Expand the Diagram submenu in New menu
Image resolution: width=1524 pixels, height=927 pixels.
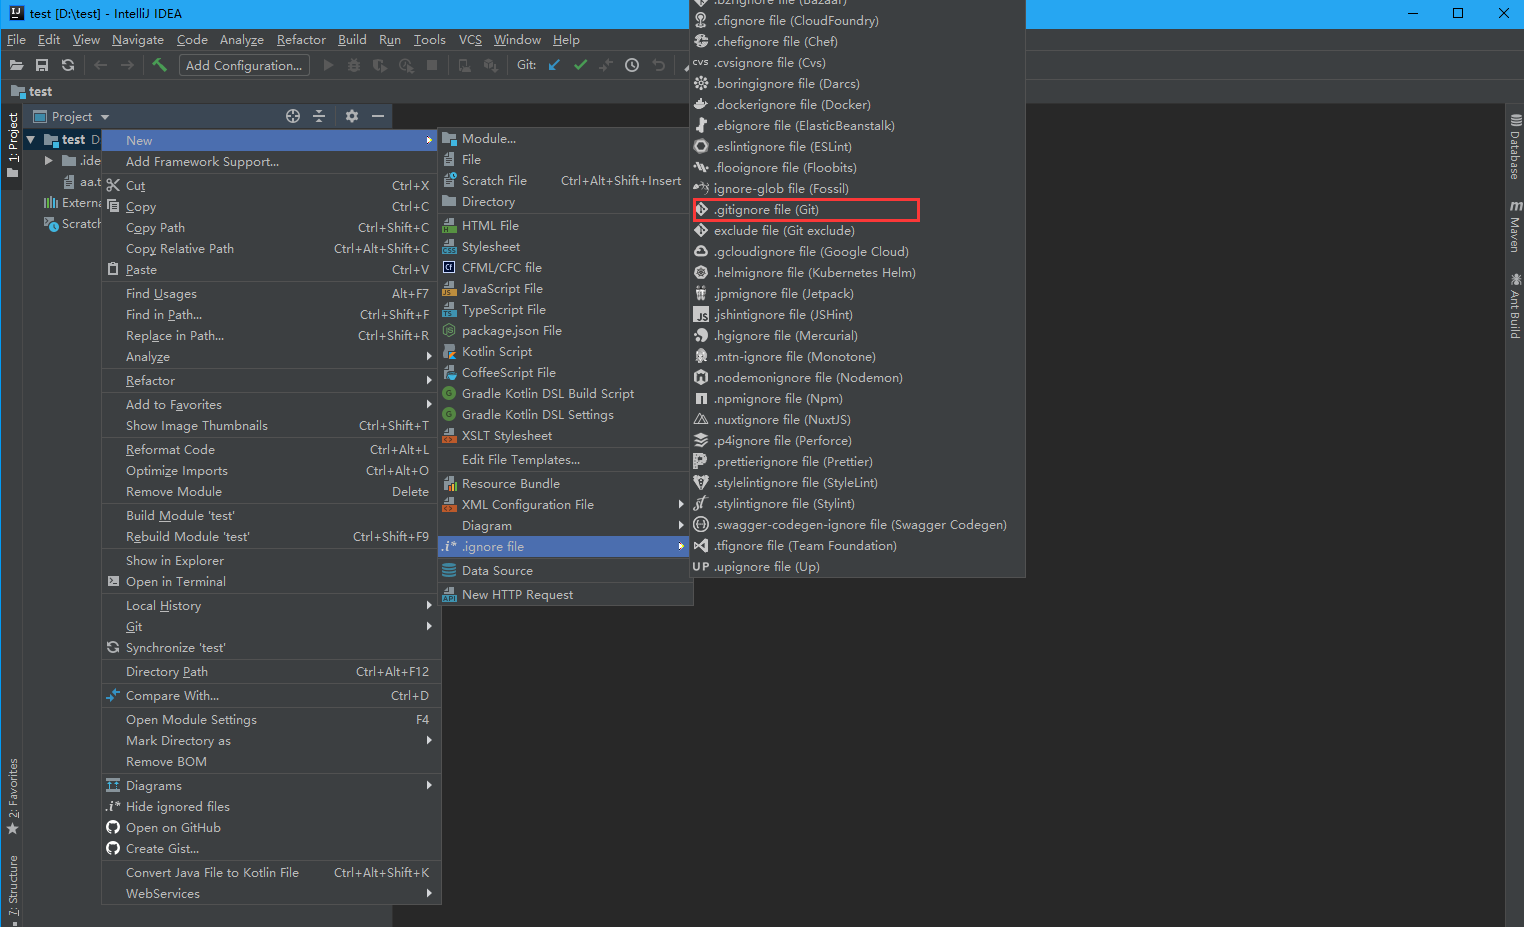564,526
